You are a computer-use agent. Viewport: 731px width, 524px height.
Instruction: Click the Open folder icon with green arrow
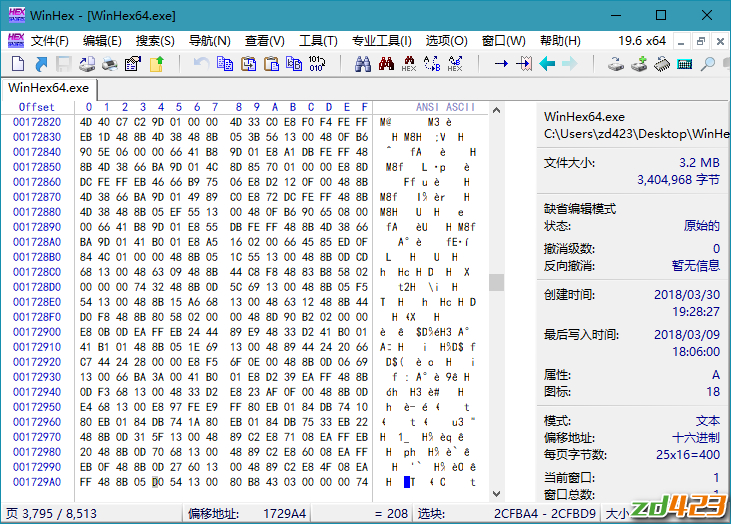click(x=157, y=63)
